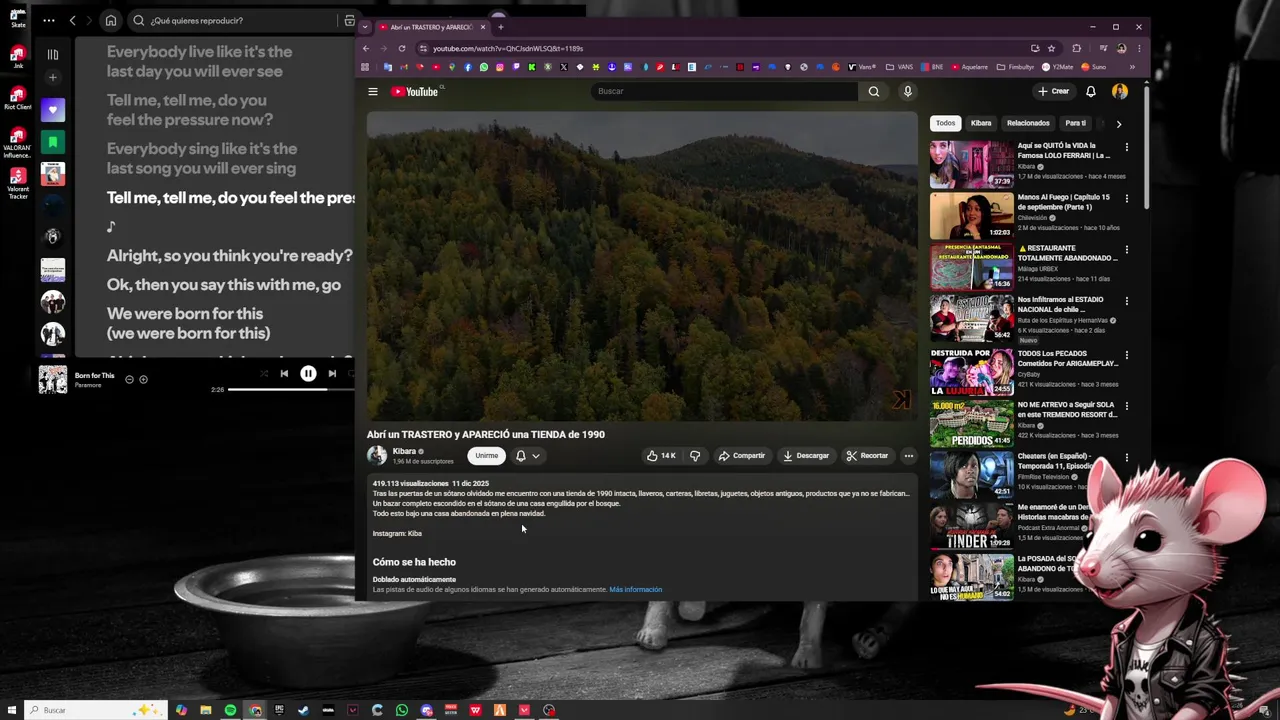Open options for Manos Al Fuego video
The image size is (1280, 720).
[x=1127, y=199]
